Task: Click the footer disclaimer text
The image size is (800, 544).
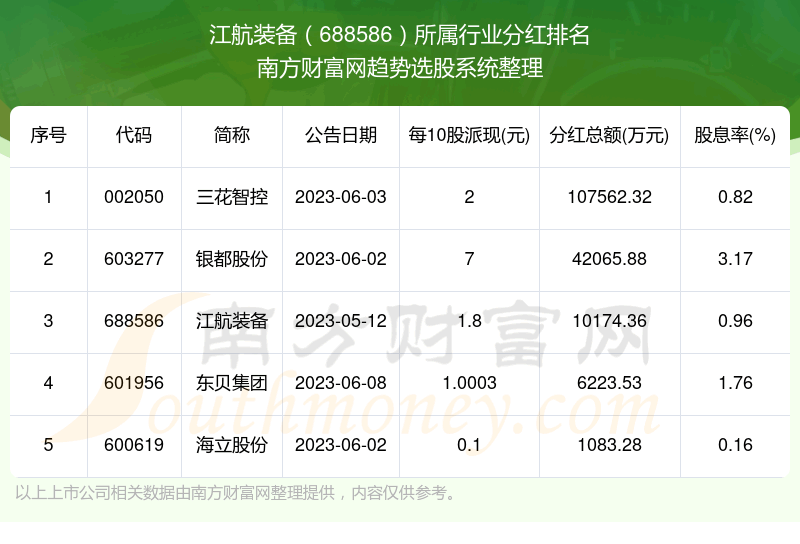Action: point(237,492)
